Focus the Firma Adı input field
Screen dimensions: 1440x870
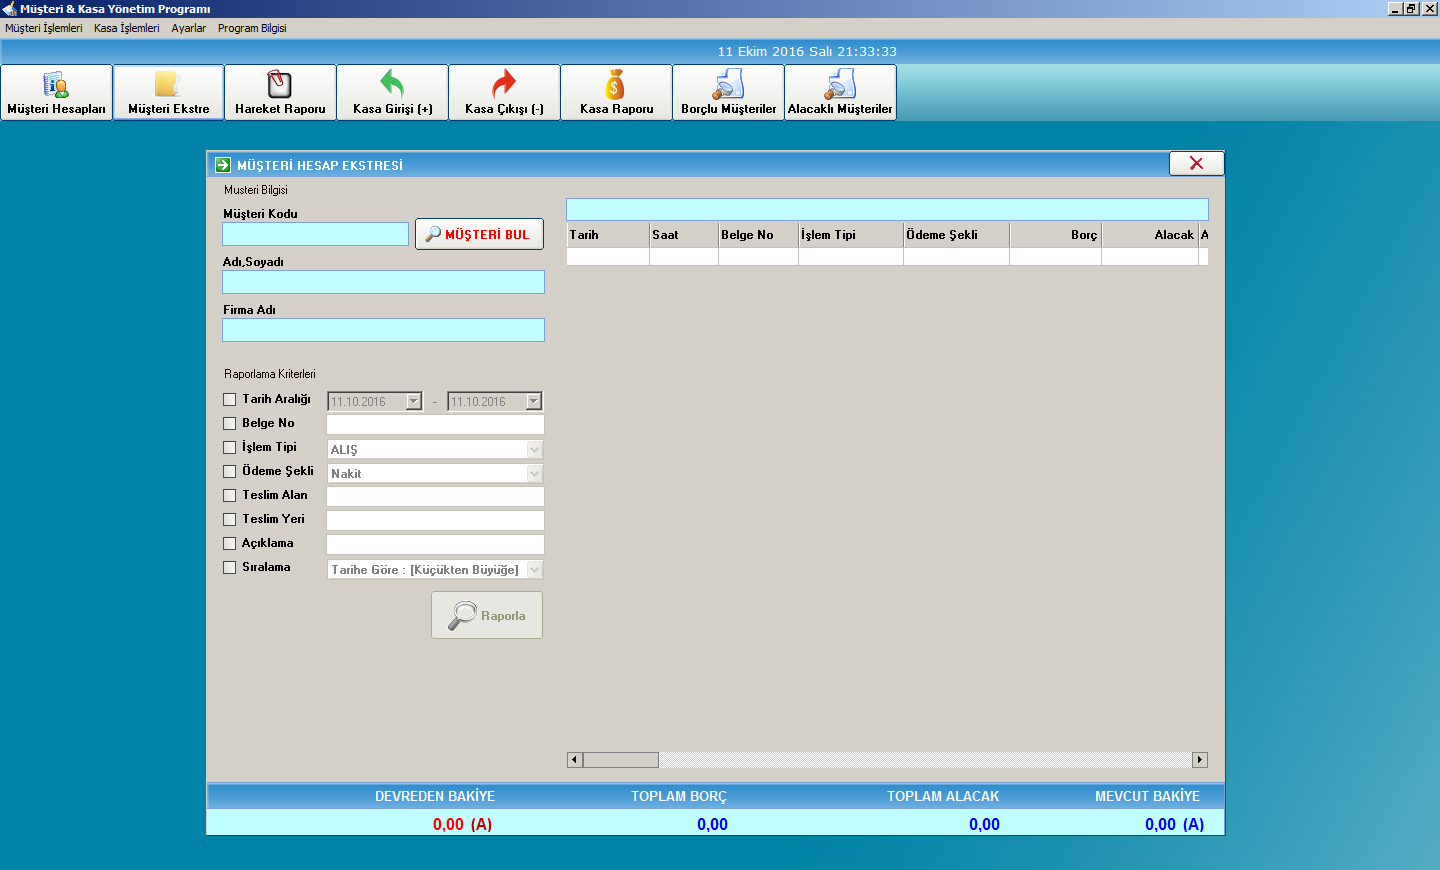pos(383,330)
